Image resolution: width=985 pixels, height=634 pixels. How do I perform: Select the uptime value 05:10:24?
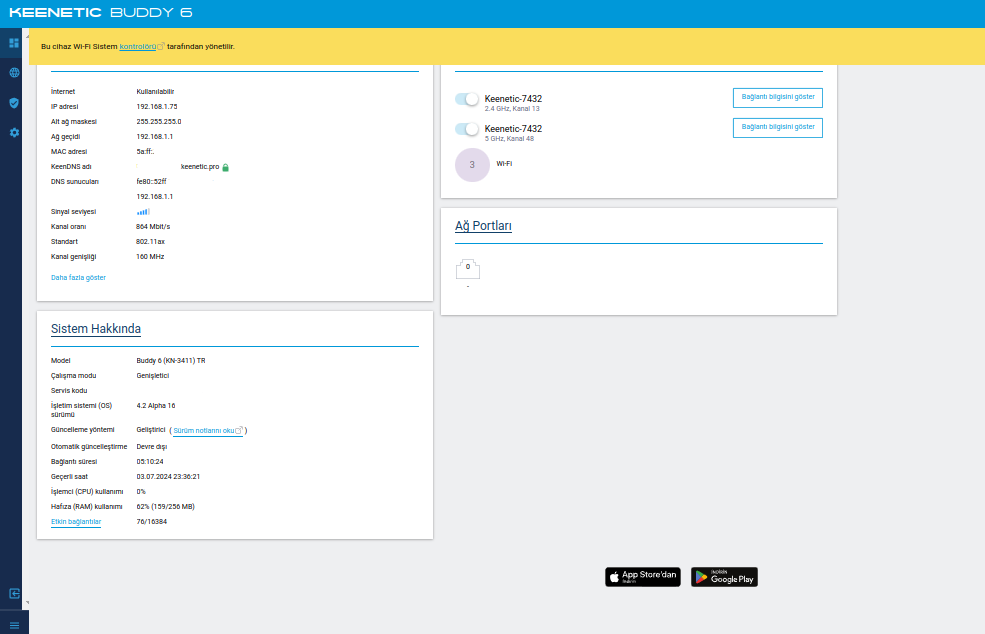point(150,462)
